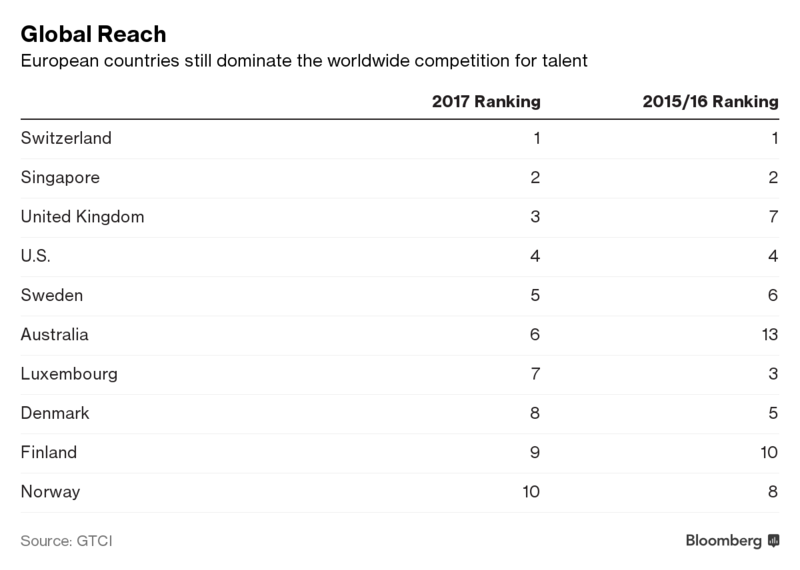800x570 pixels.
Task: Click the Norway row label
Action: tap(50, 493)
